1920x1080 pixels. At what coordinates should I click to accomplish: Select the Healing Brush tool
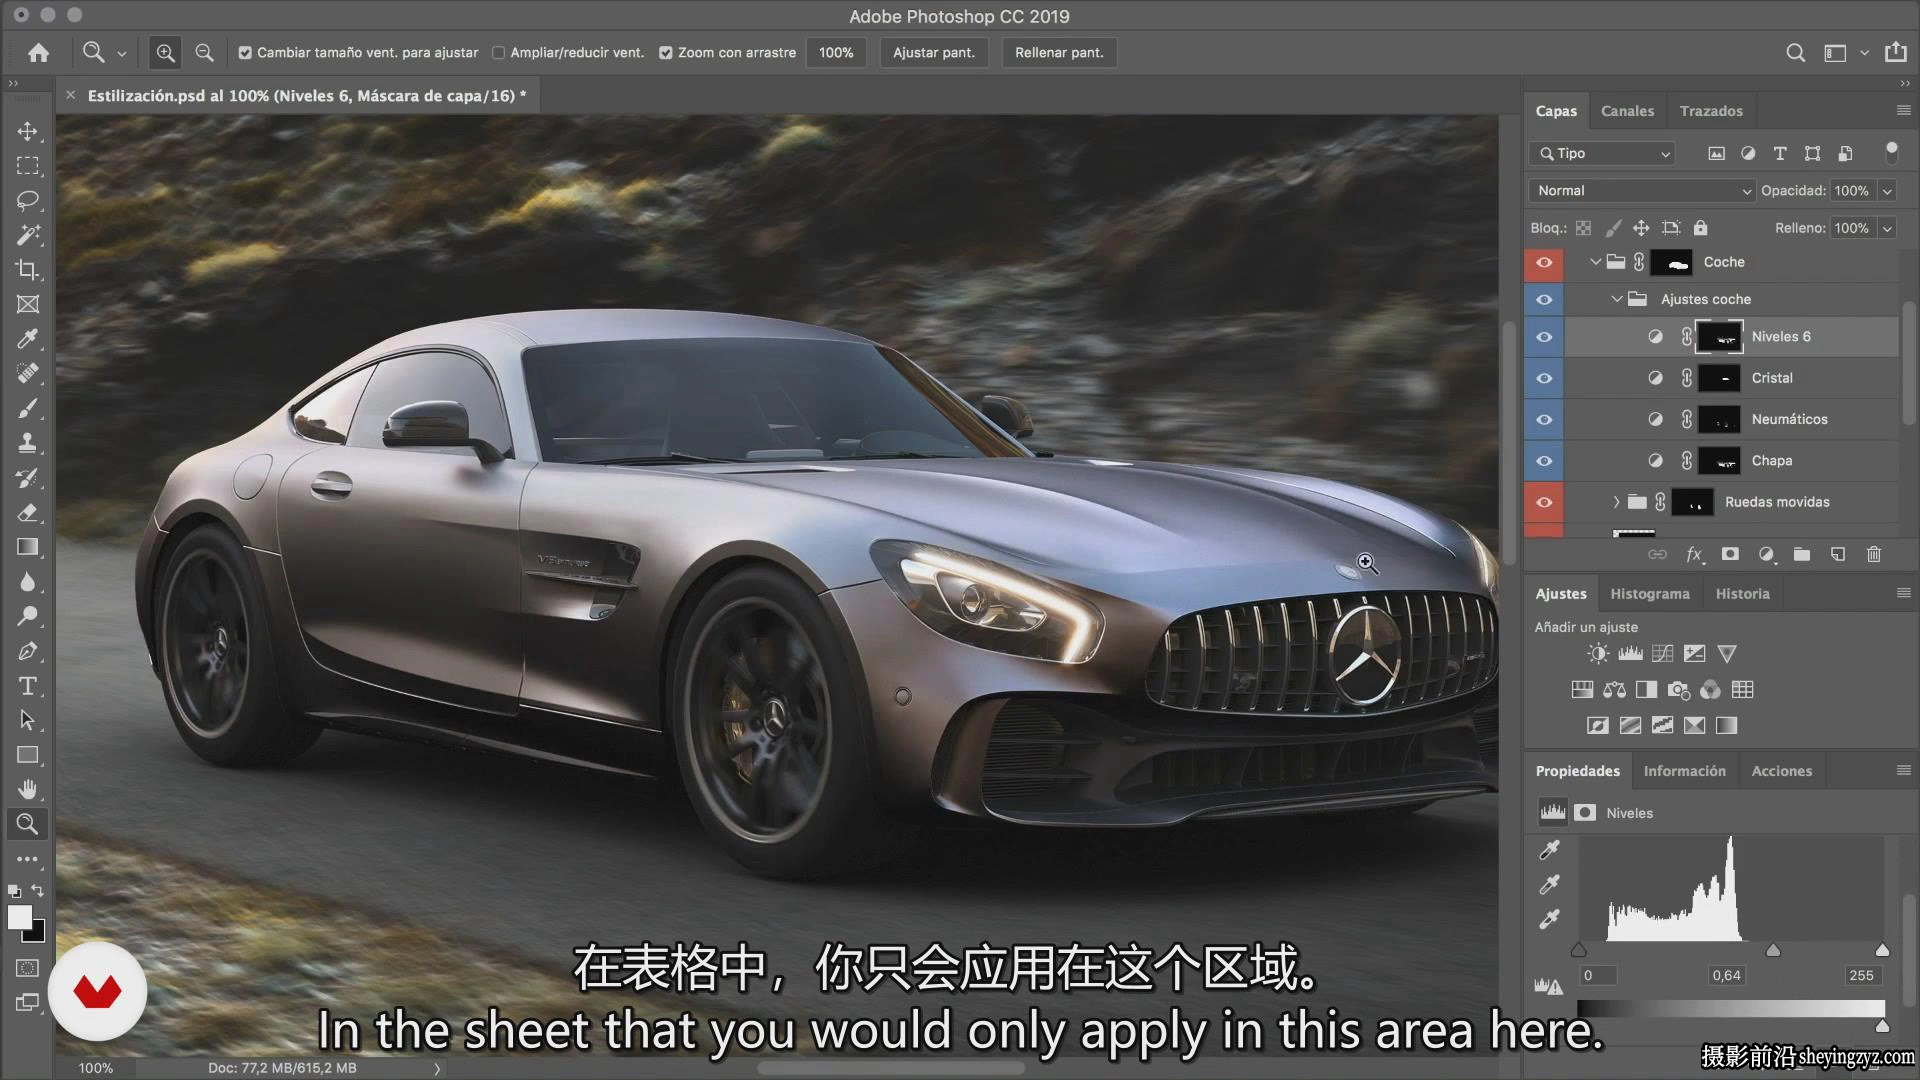[x=27, y=374]
